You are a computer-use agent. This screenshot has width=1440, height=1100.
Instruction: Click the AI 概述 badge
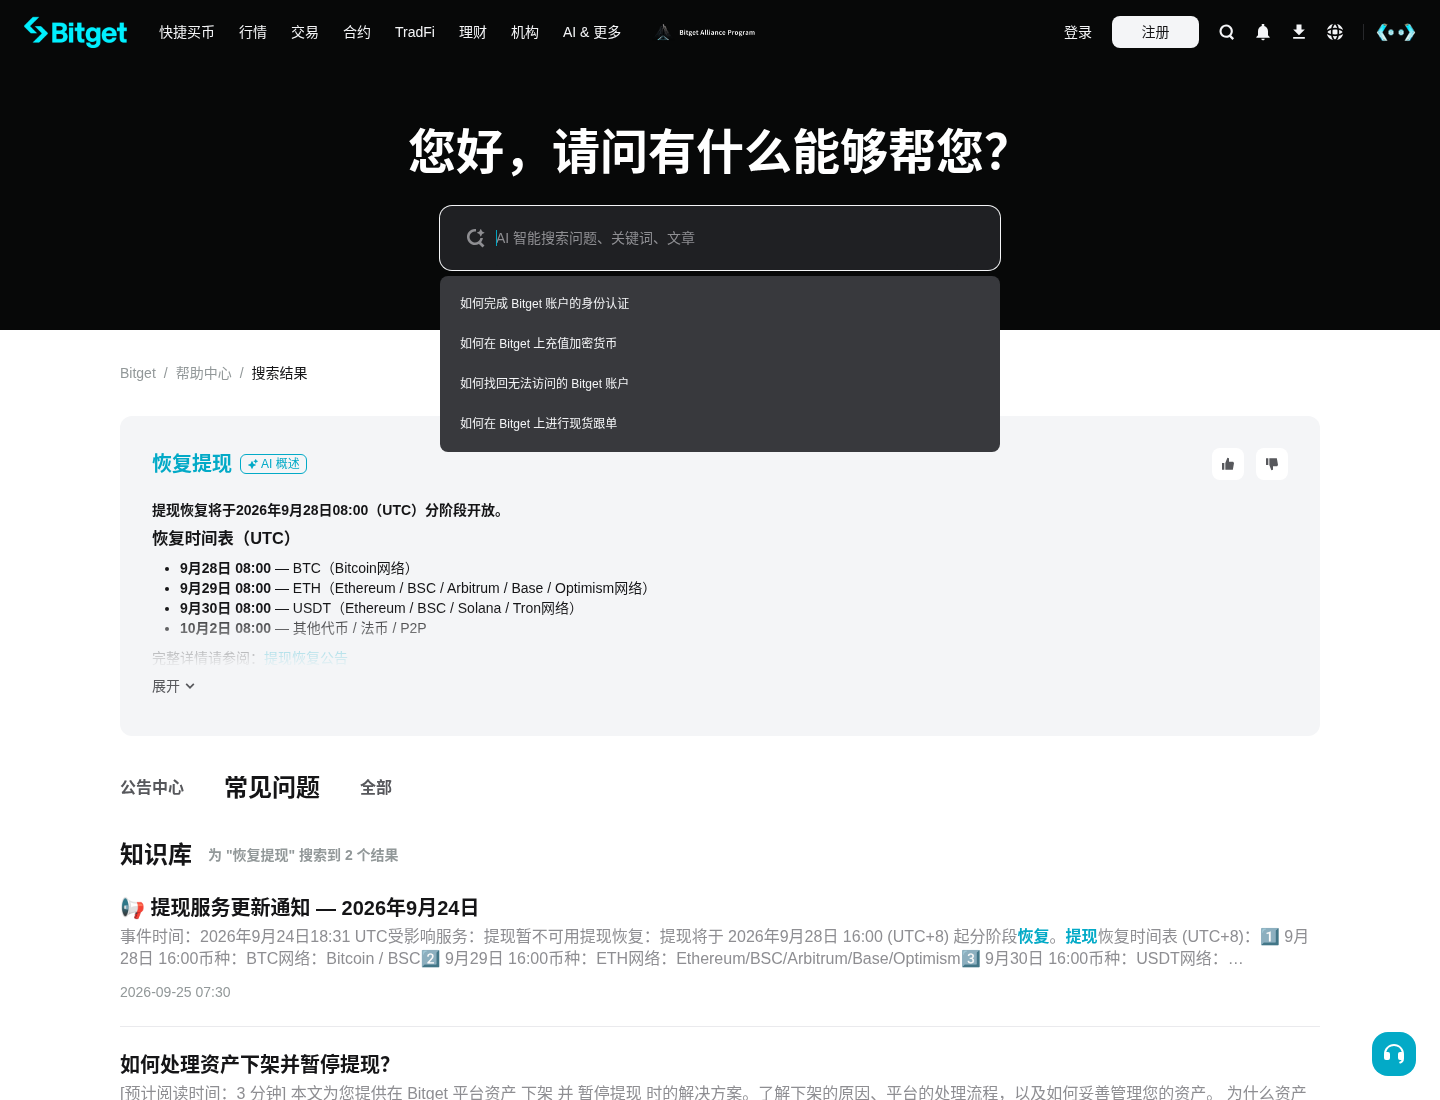coord(273,464)
